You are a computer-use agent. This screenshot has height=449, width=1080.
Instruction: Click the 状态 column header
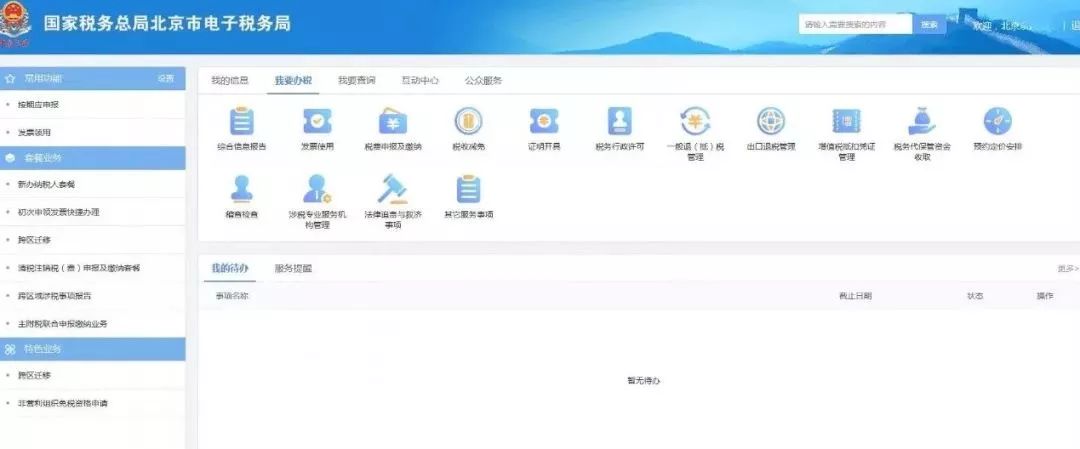pos(975,295)
